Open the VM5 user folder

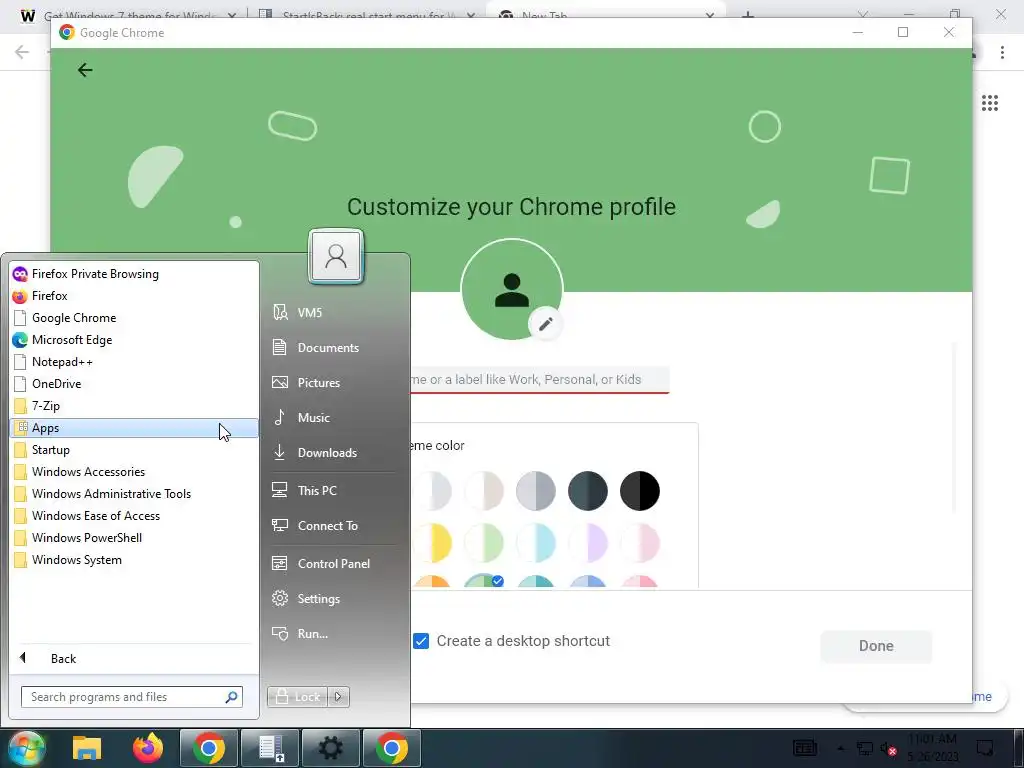(x=334, y=313)
